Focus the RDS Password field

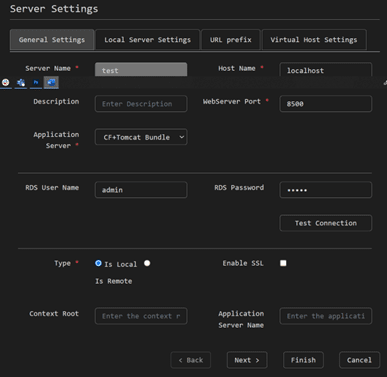click(x=326, y=190)
